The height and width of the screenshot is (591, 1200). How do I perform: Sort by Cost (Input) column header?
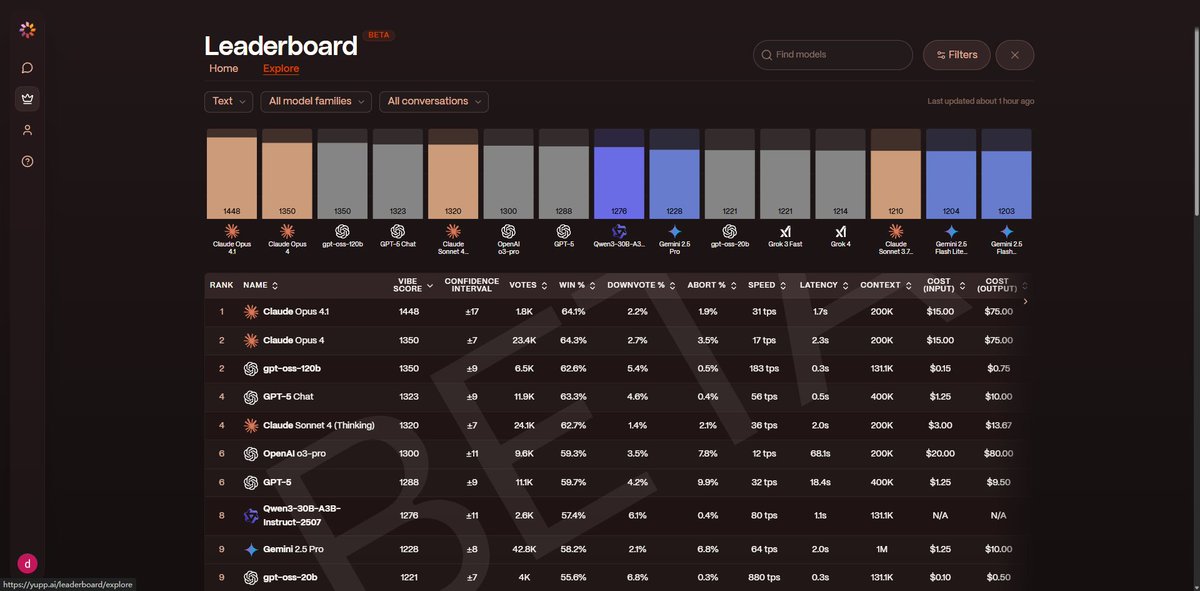tap(945, 285)
